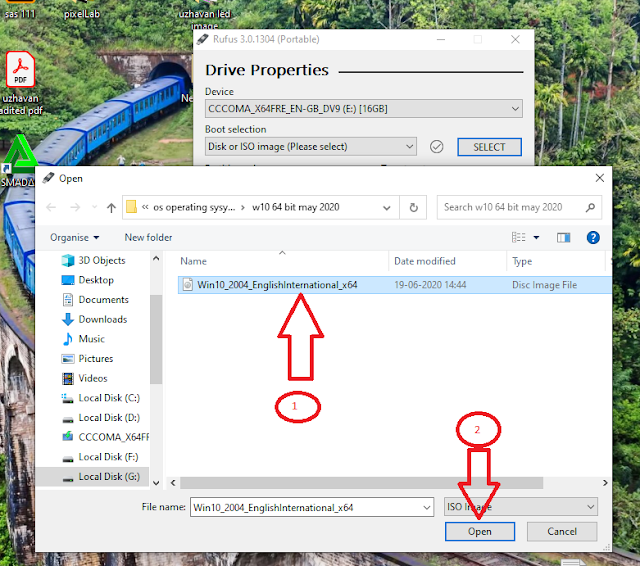This screenshot has width=640, height=566.
Task: Open Videos in navigation pane
Action: tap(93, 378)
